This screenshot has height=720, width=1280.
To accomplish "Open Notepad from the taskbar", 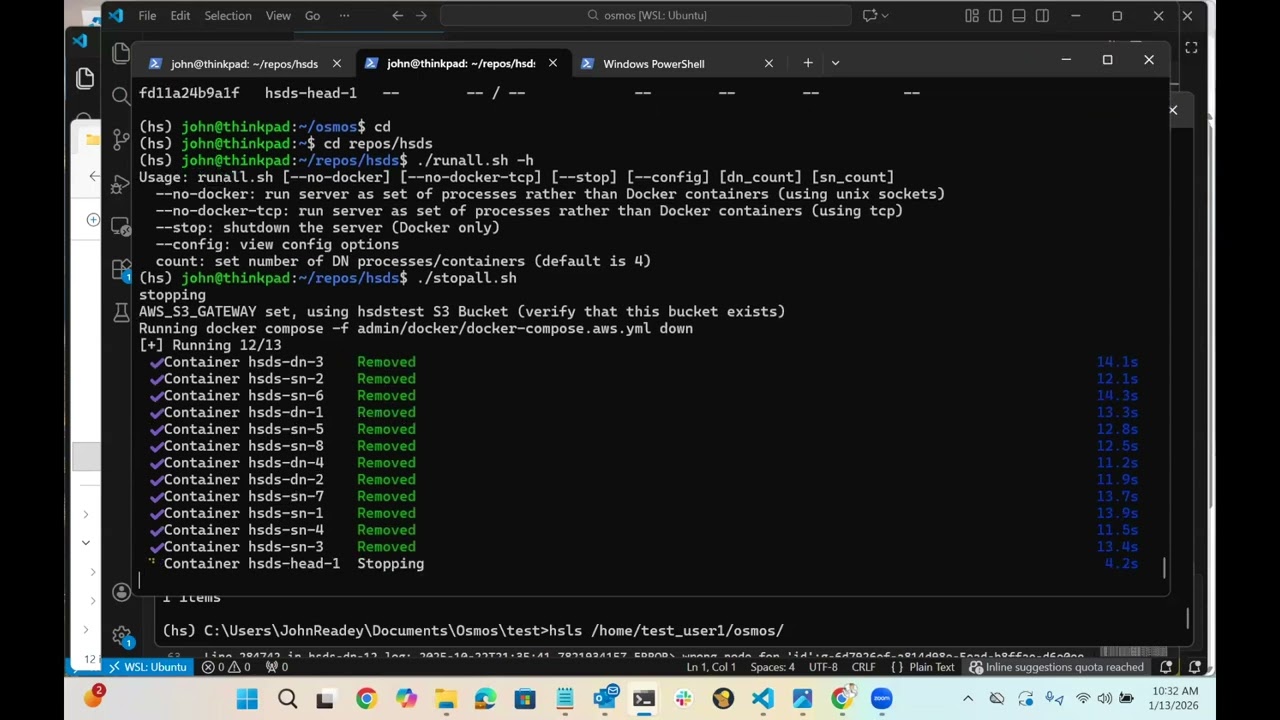I will (x=564, y=699).
